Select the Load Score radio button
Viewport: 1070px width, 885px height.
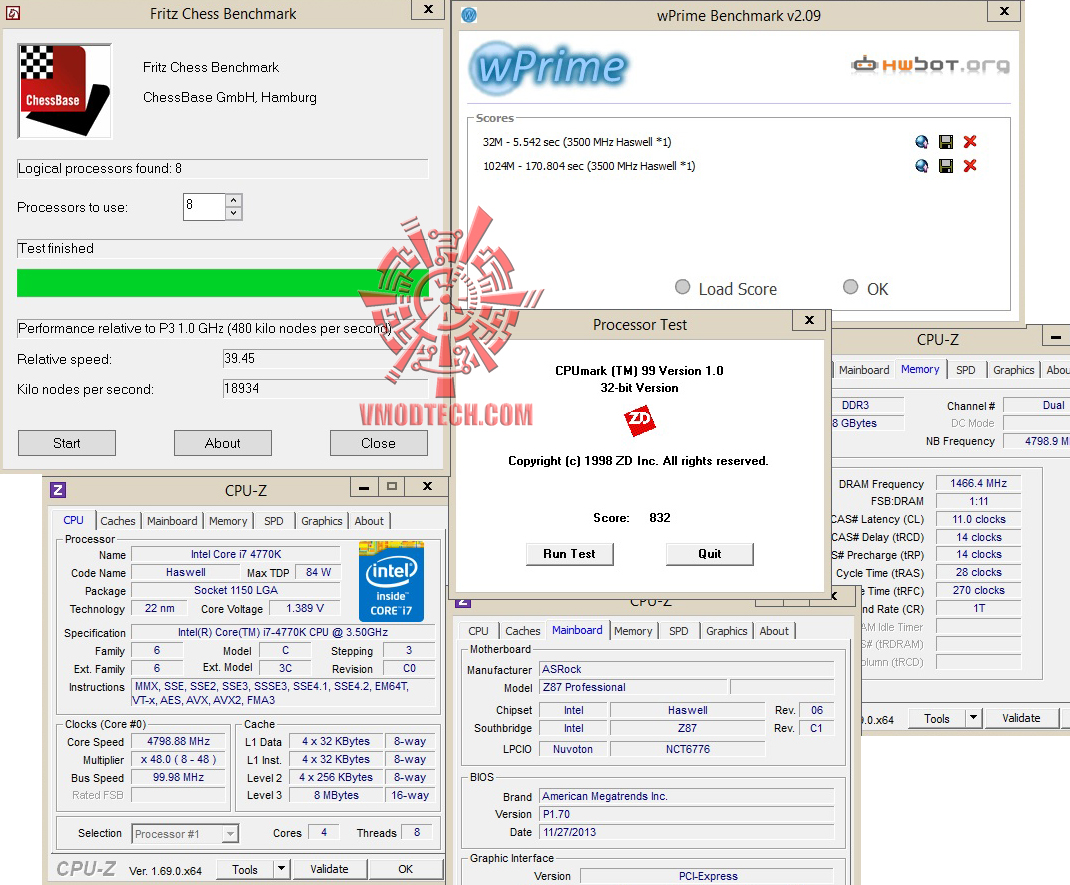(x=682, y=287)
